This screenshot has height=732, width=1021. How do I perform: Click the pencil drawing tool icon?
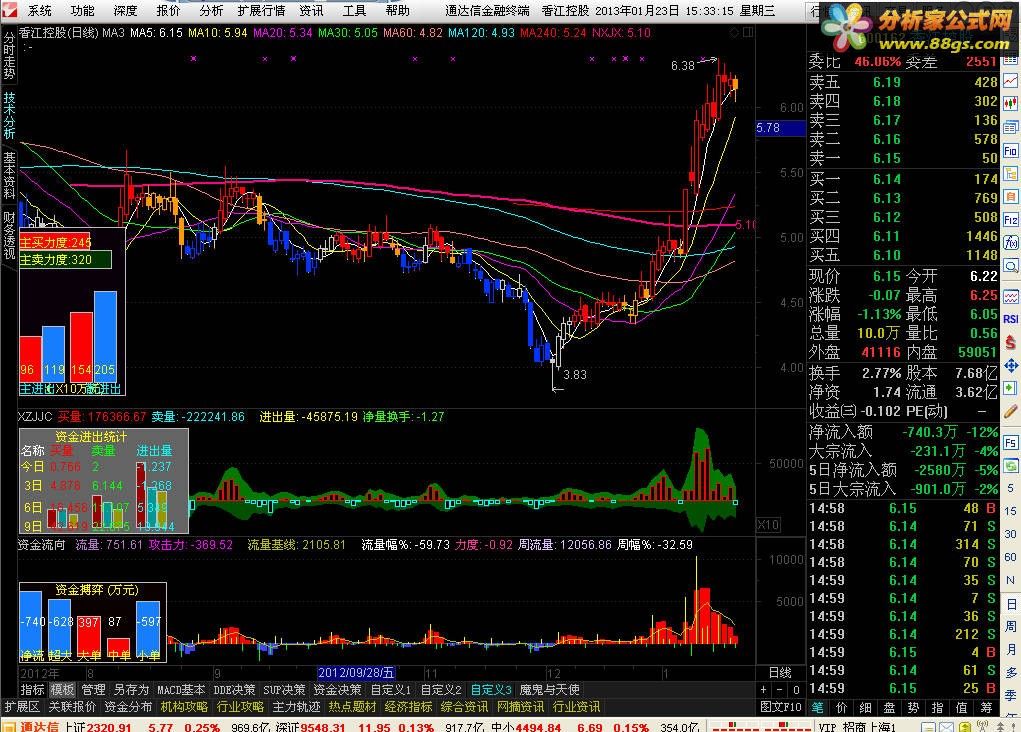point(1011,411)
